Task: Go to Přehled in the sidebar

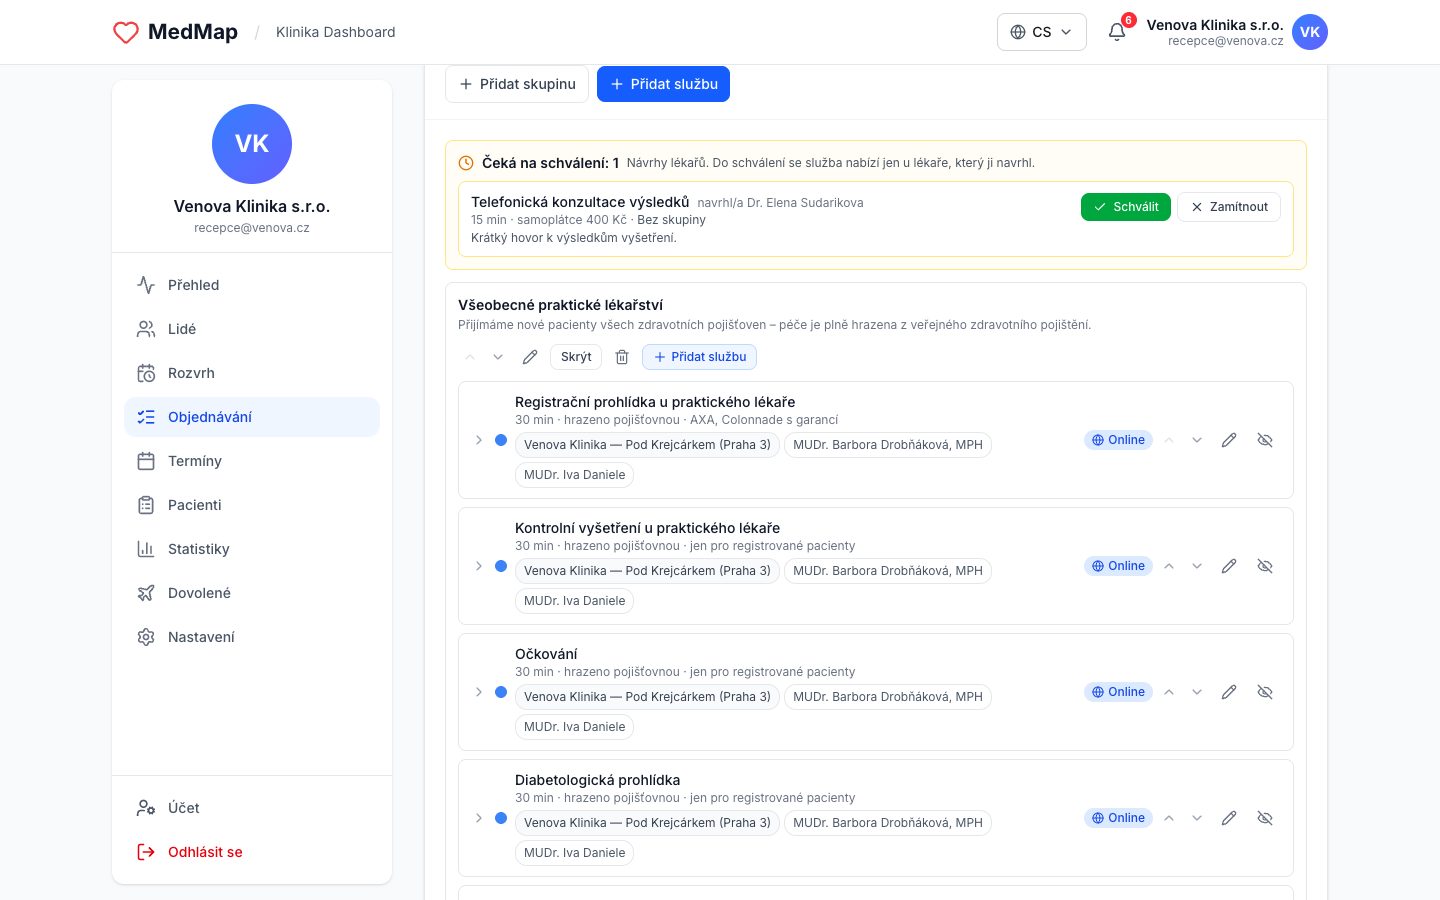Action: coord(252,285)
